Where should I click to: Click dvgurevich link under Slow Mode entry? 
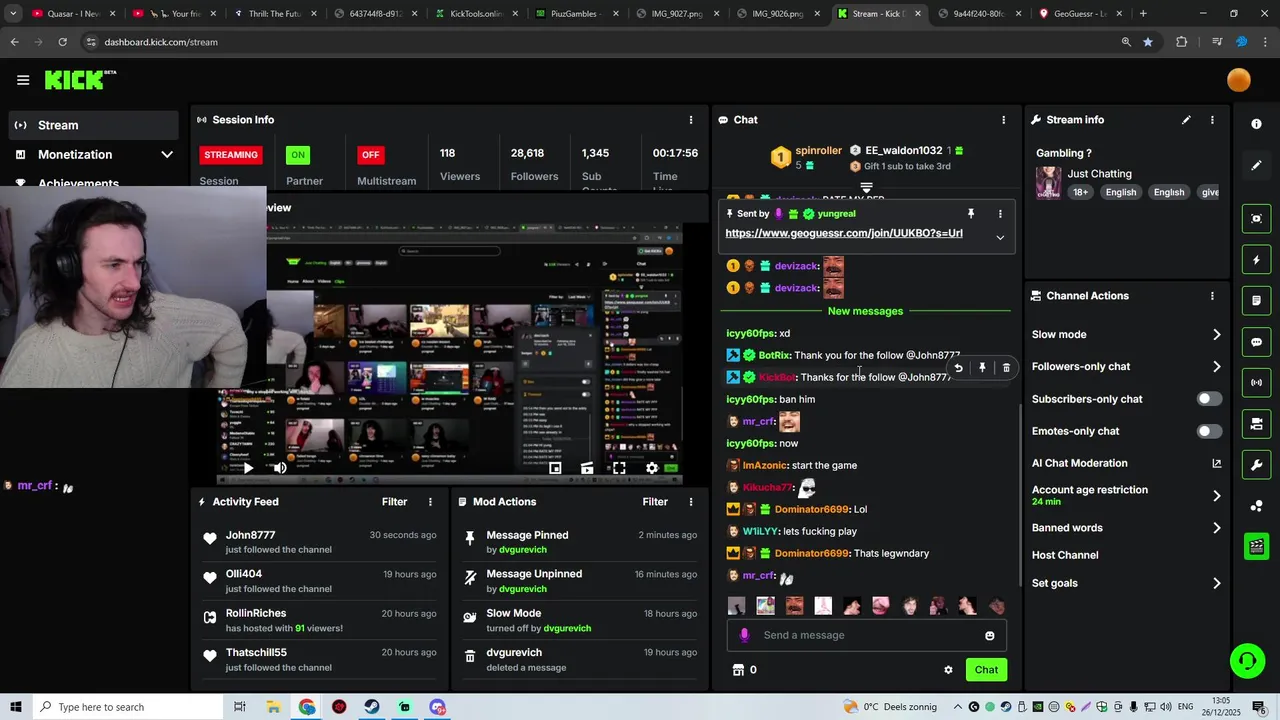pos(567,628)
